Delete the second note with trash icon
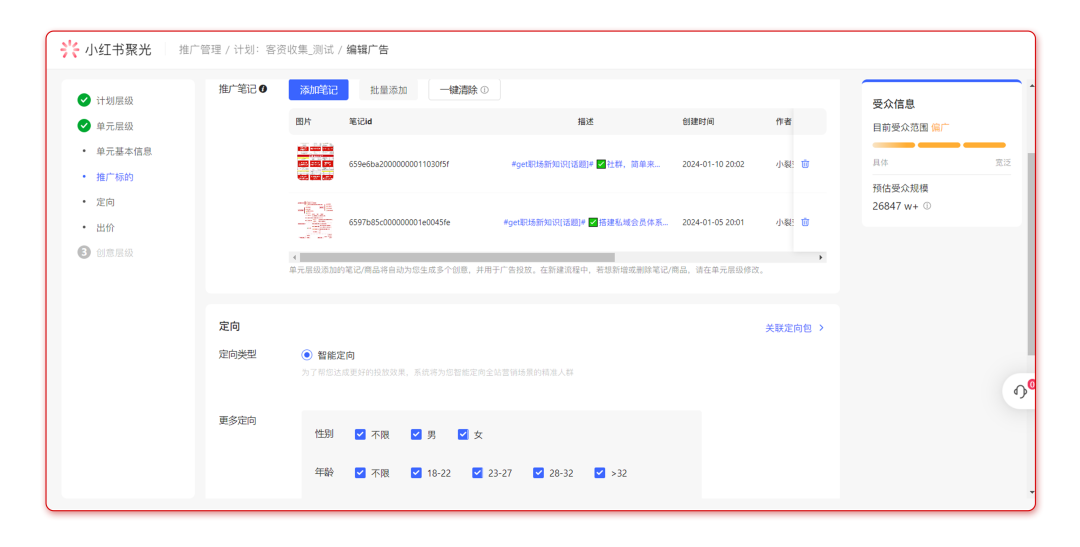 coord(805,222)
